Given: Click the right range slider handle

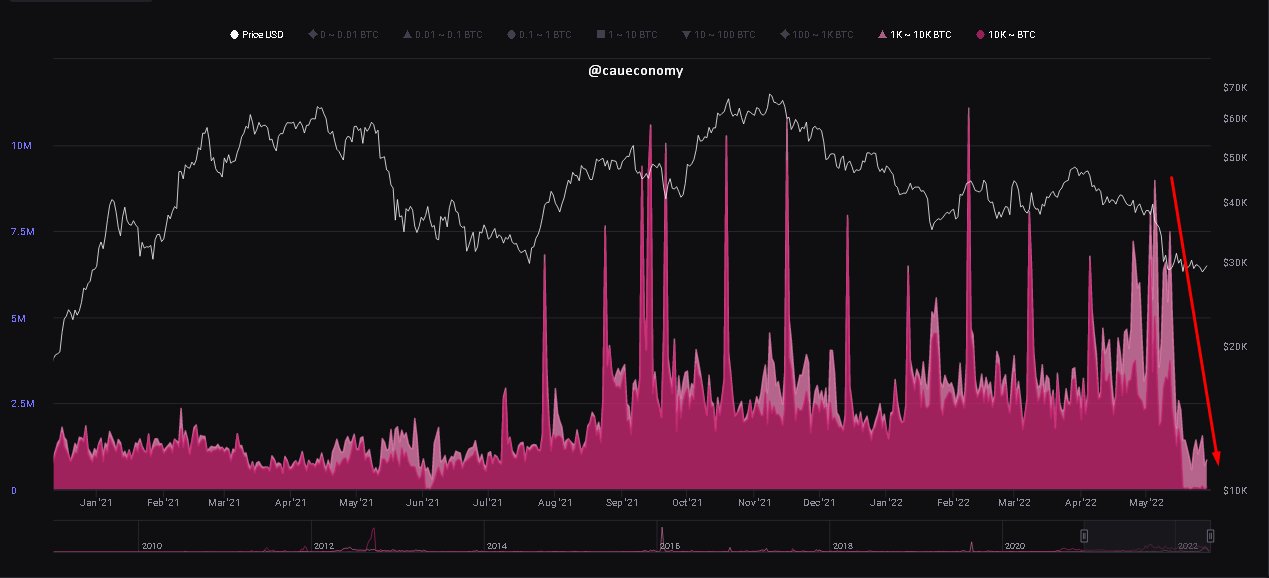Looking at the screenshot, I should pyautogui.click(x=1210, y=537).
